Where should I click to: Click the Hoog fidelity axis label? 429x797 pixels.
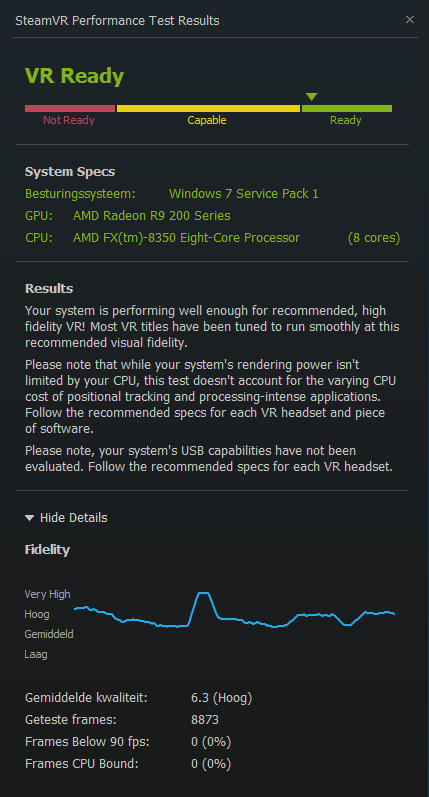[37, 615]
